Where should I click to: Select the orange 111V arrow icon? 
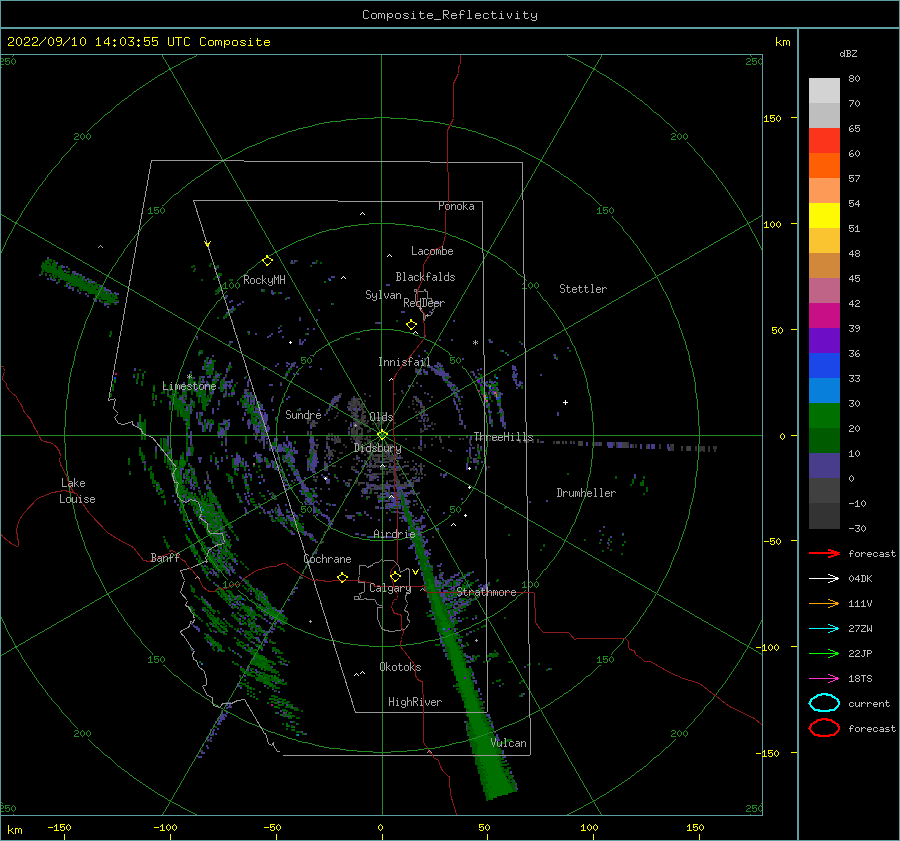click(824, 603)
